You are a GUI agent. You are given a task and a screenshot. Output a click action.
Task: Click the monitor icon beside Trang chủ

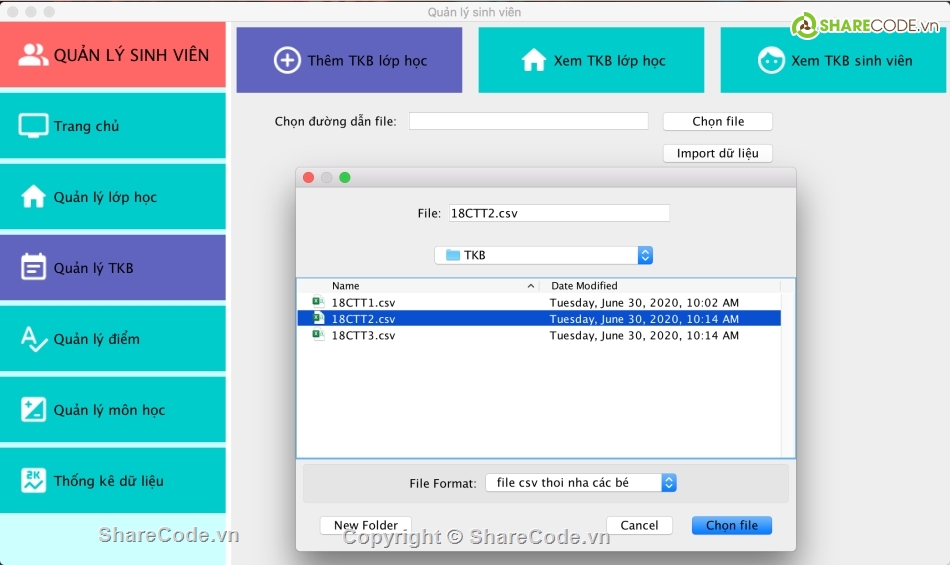coord(34,126)
